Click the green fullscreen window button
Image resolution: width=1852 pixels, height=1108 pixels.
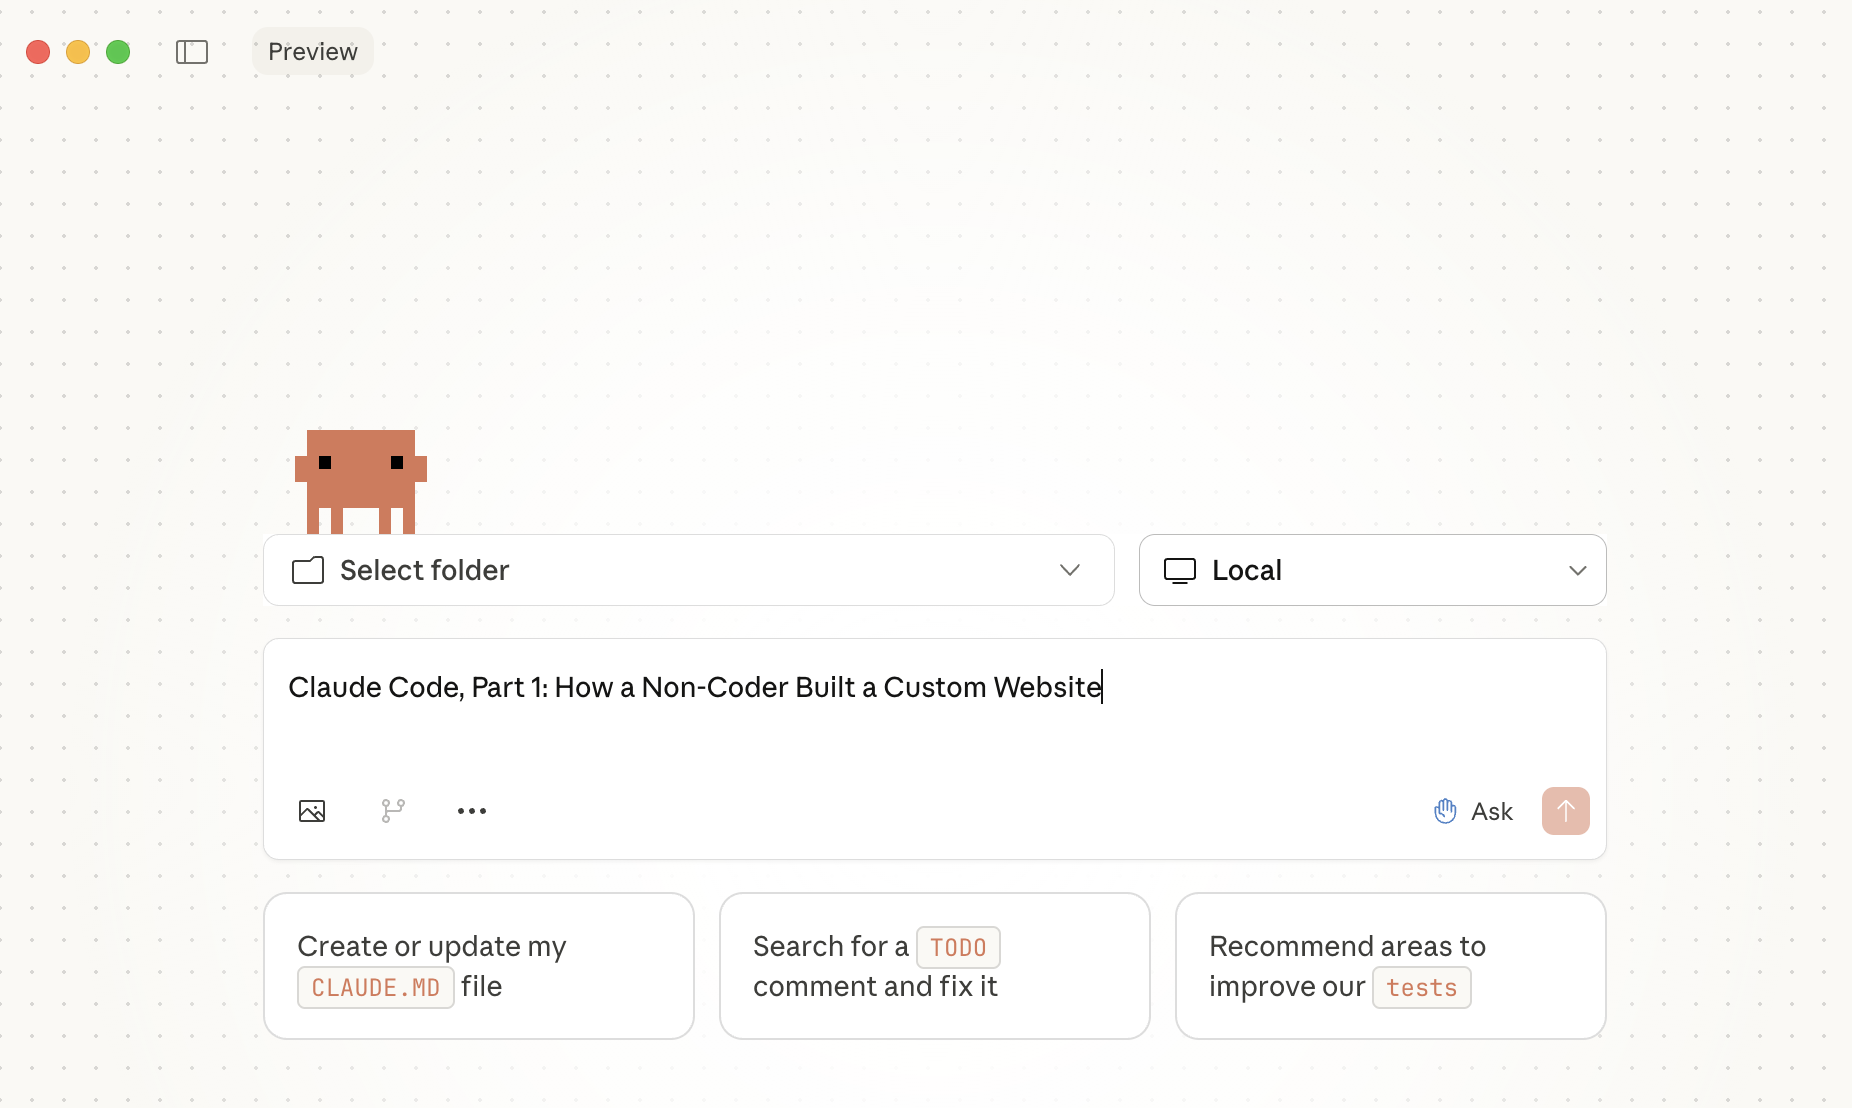click(x=118, y=52)
